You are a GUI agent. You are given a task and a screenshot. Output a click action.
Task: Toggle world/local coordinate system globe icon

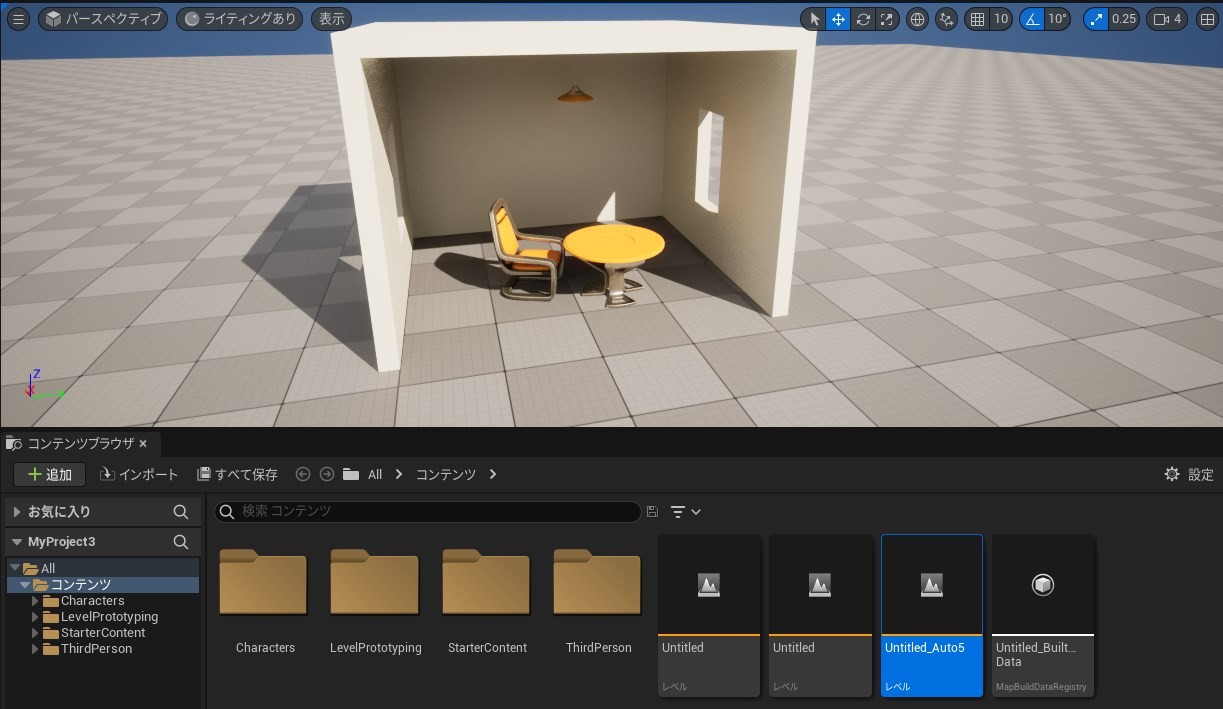(x=917, y=18)
